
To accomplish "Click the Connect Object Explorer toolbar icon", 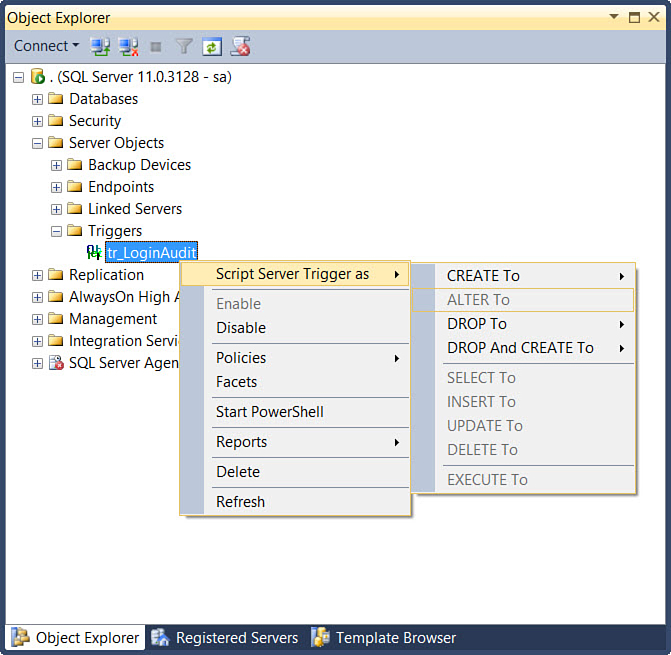I will coord(100,46).
